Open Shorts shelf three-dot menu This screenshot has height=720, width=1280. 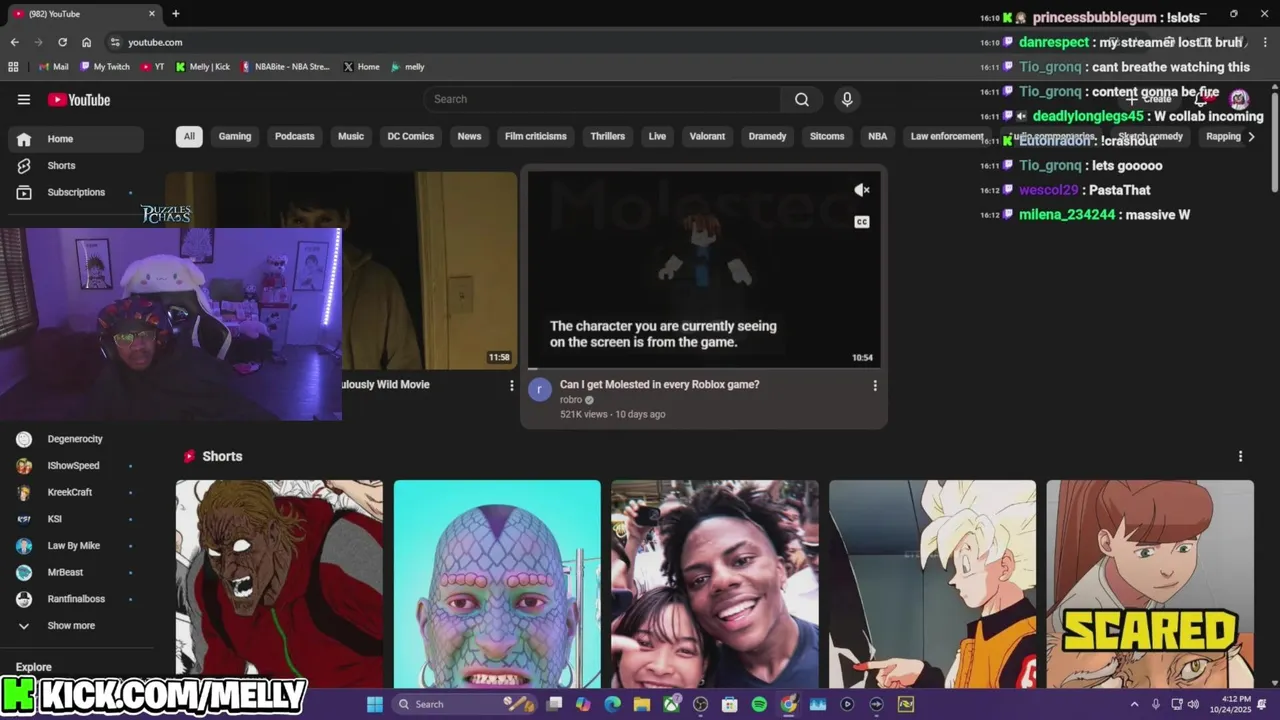coord(1241,456)
